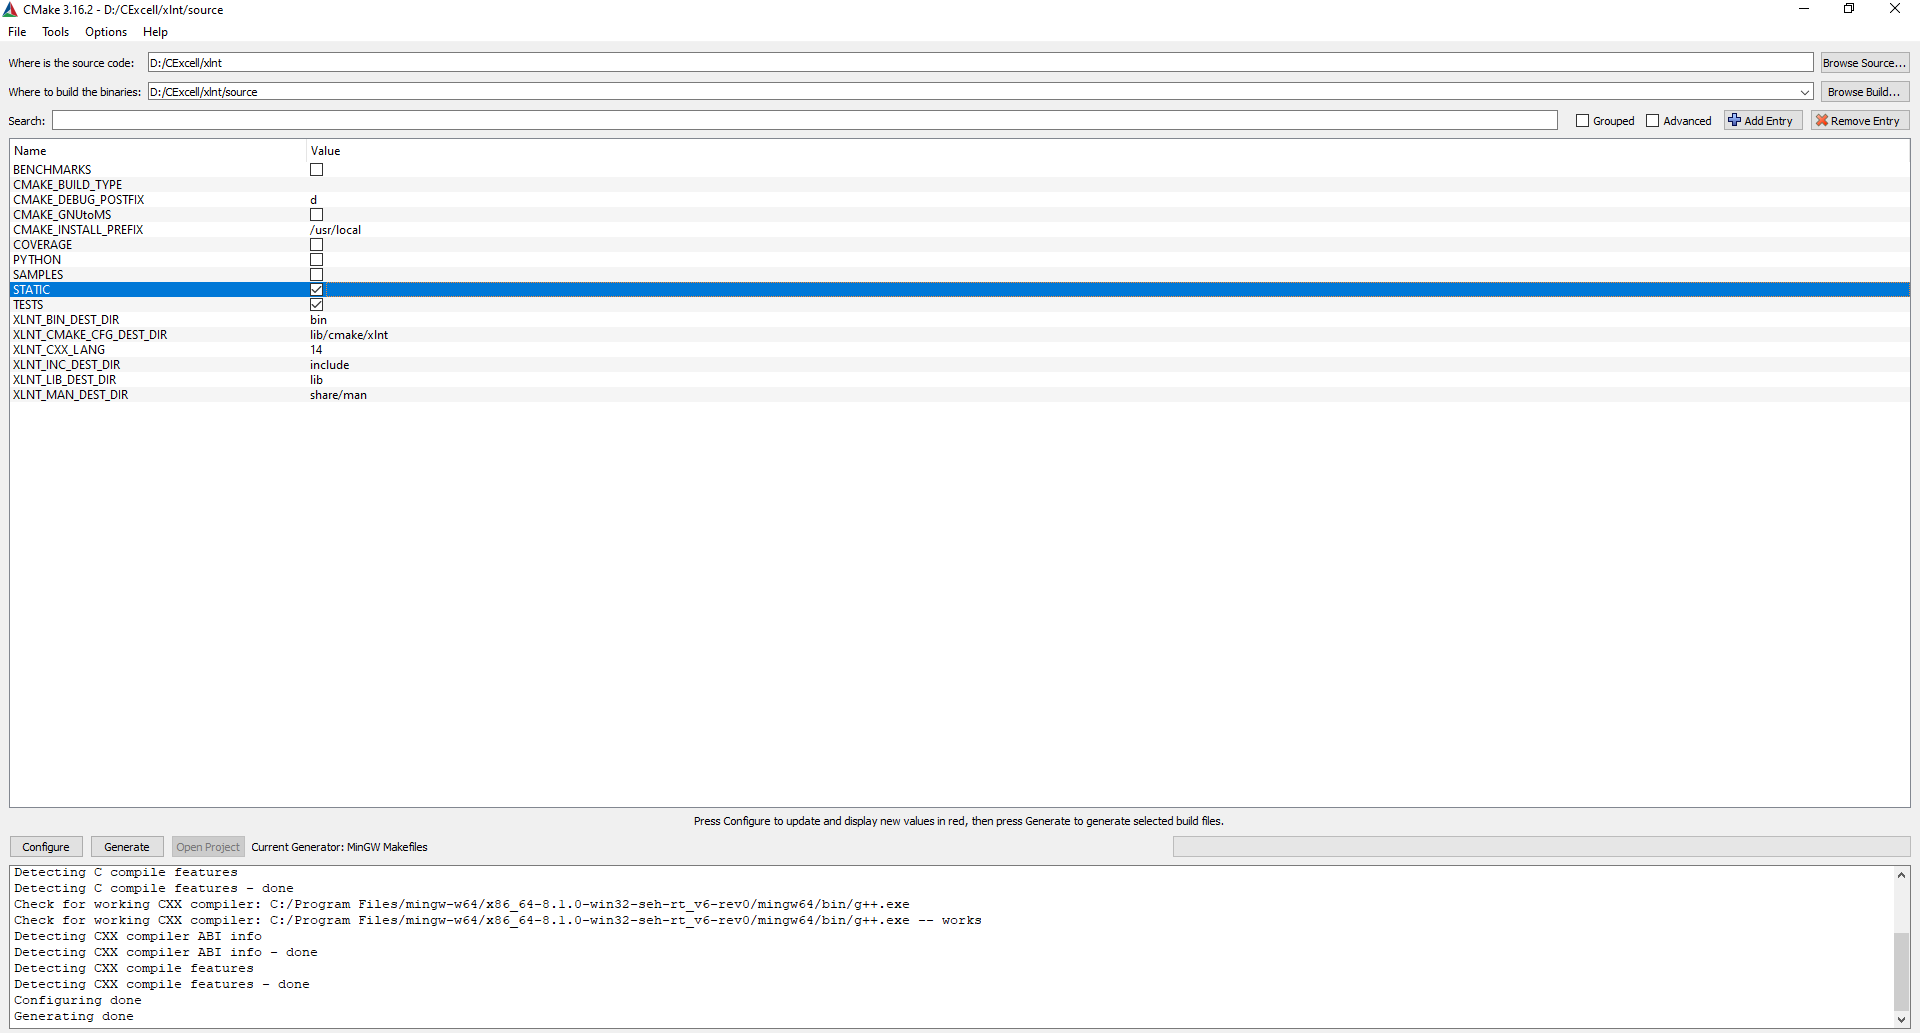Image resolution: width=1920 pixels, height=1033 pixels.
Task: Disable the STATIC option
Action: click(316, 289)
